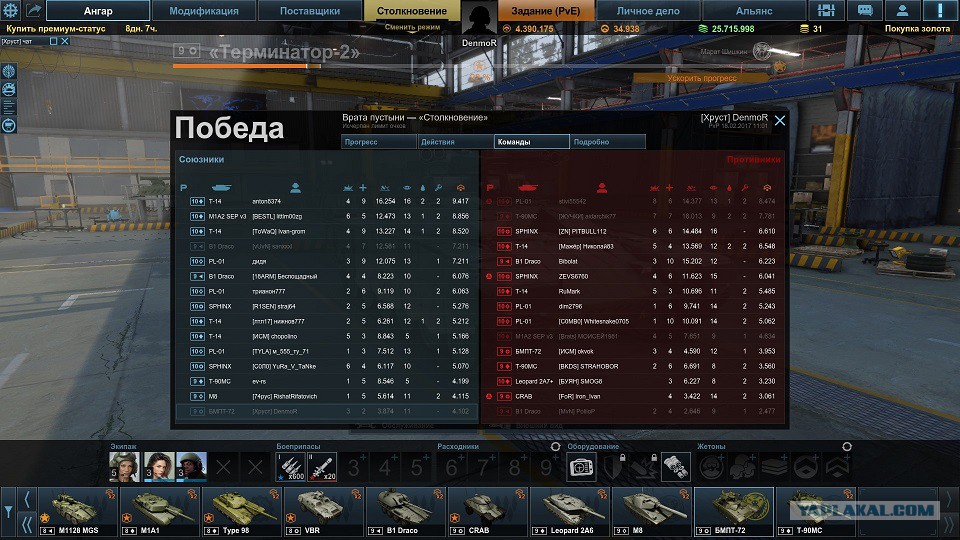Click the globe icon in left sidebar

(x=9, y=71)
